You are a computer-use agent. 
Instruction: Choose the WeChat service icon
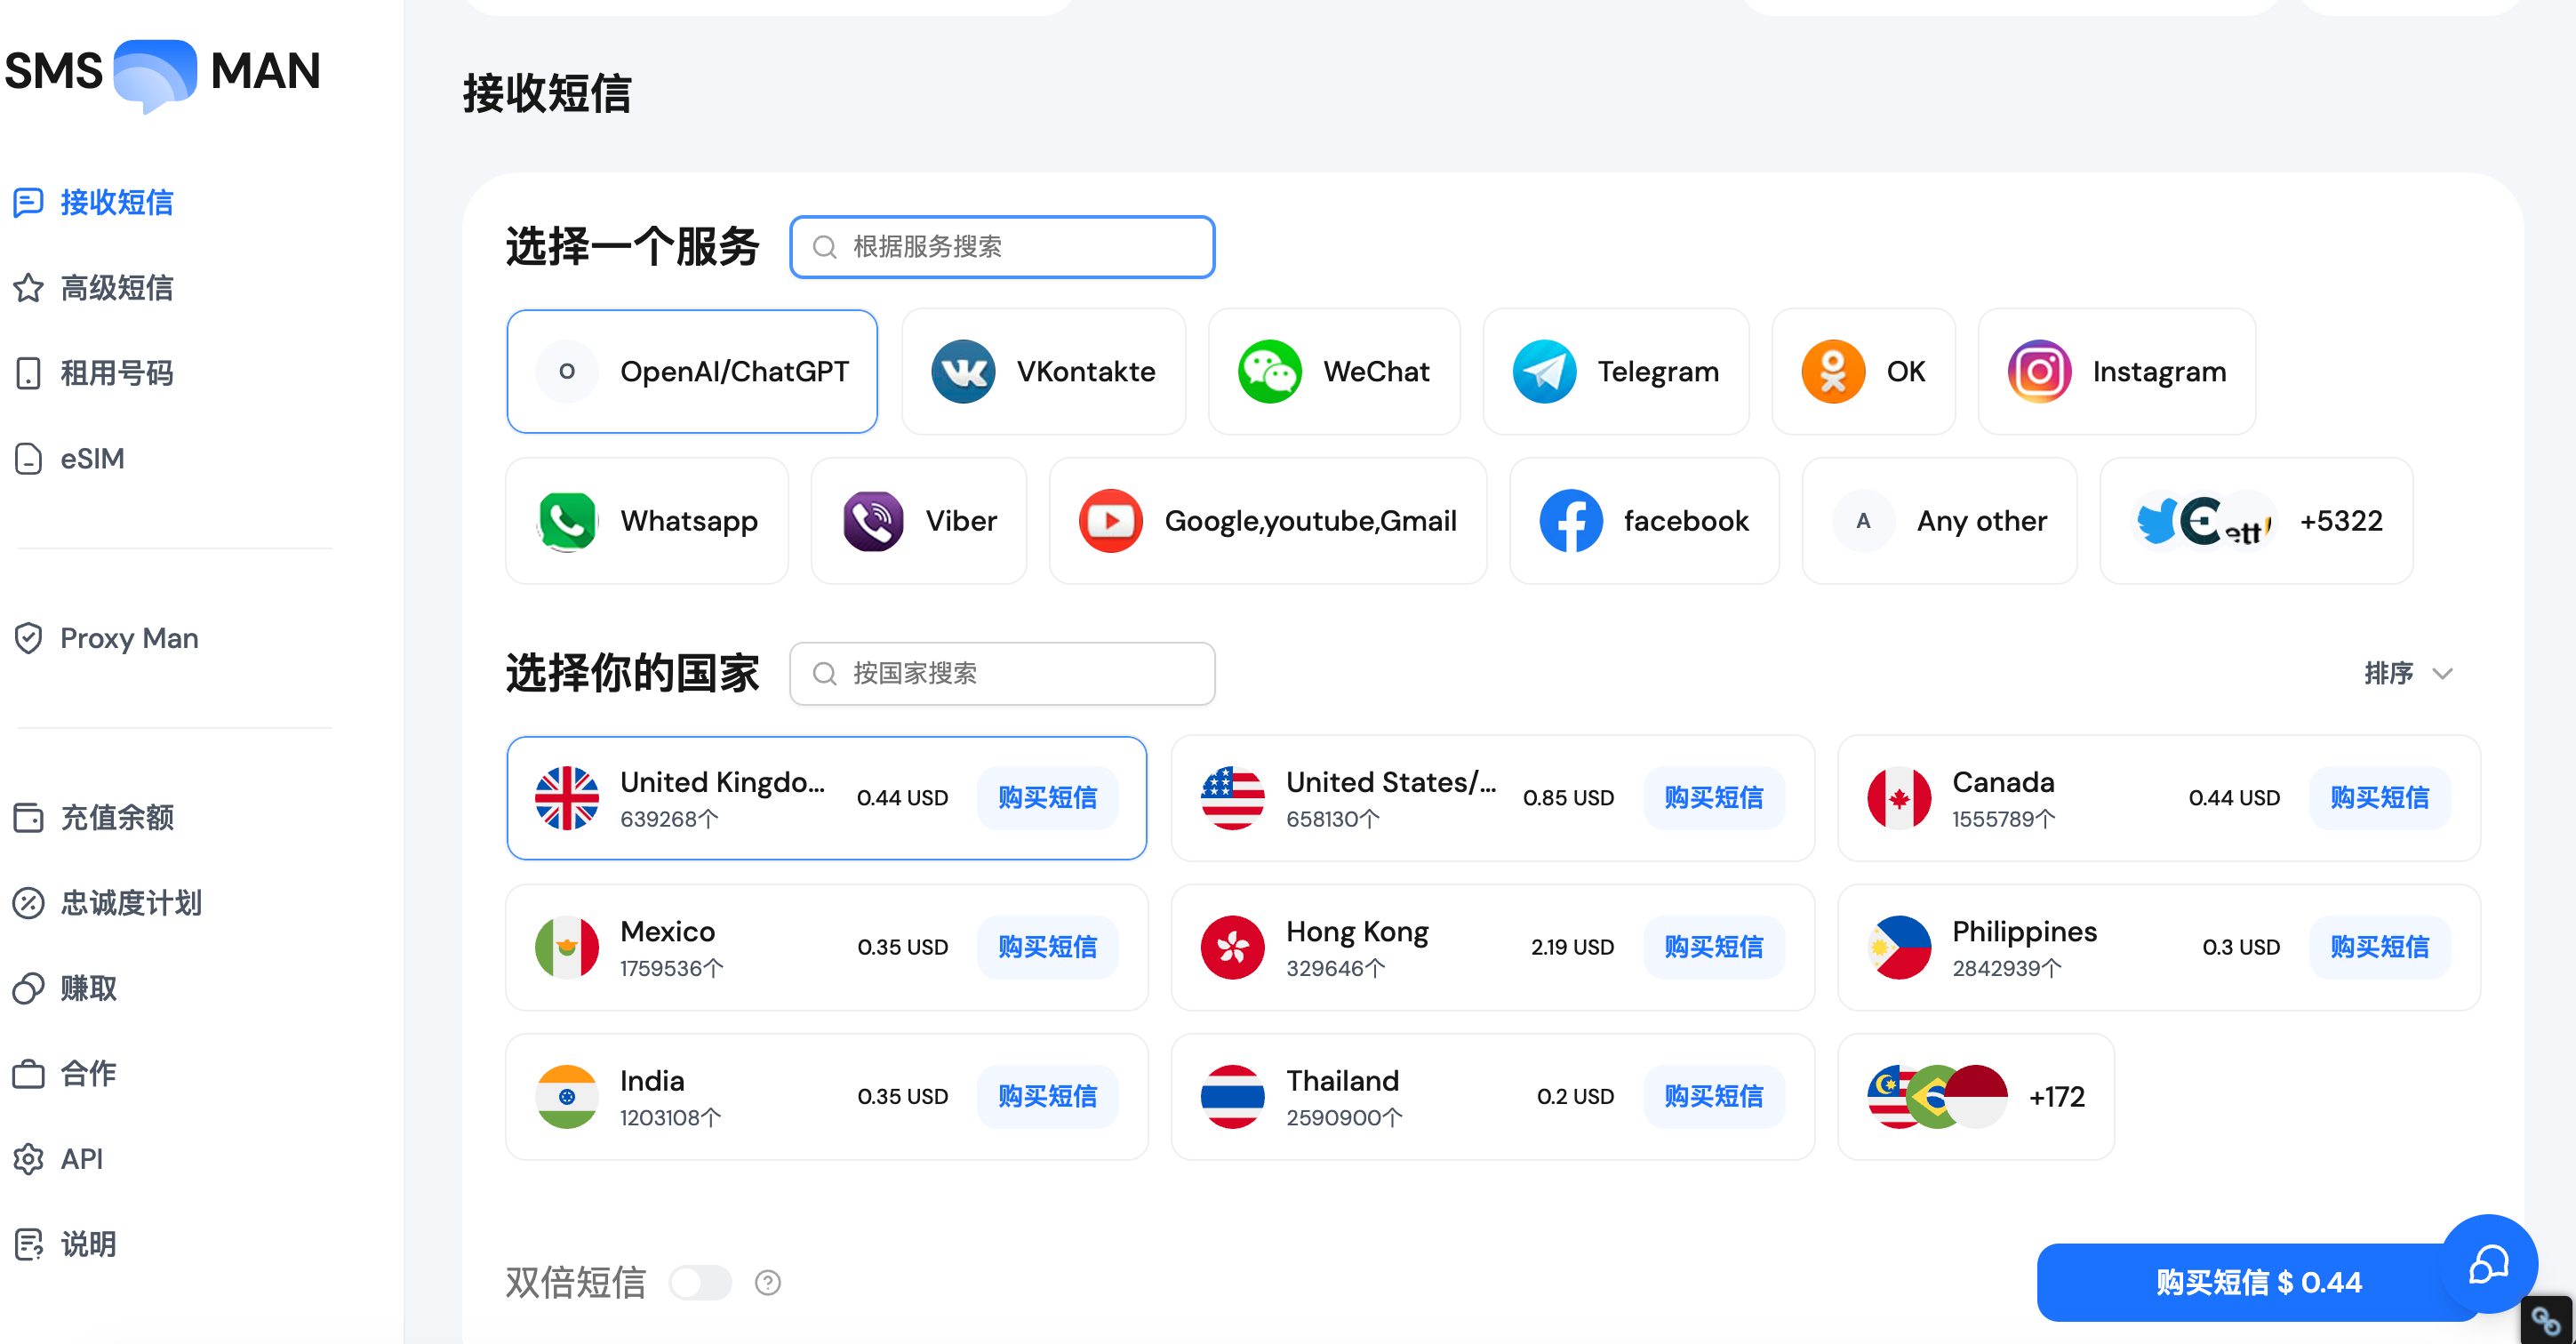[x=1269, y=371]
